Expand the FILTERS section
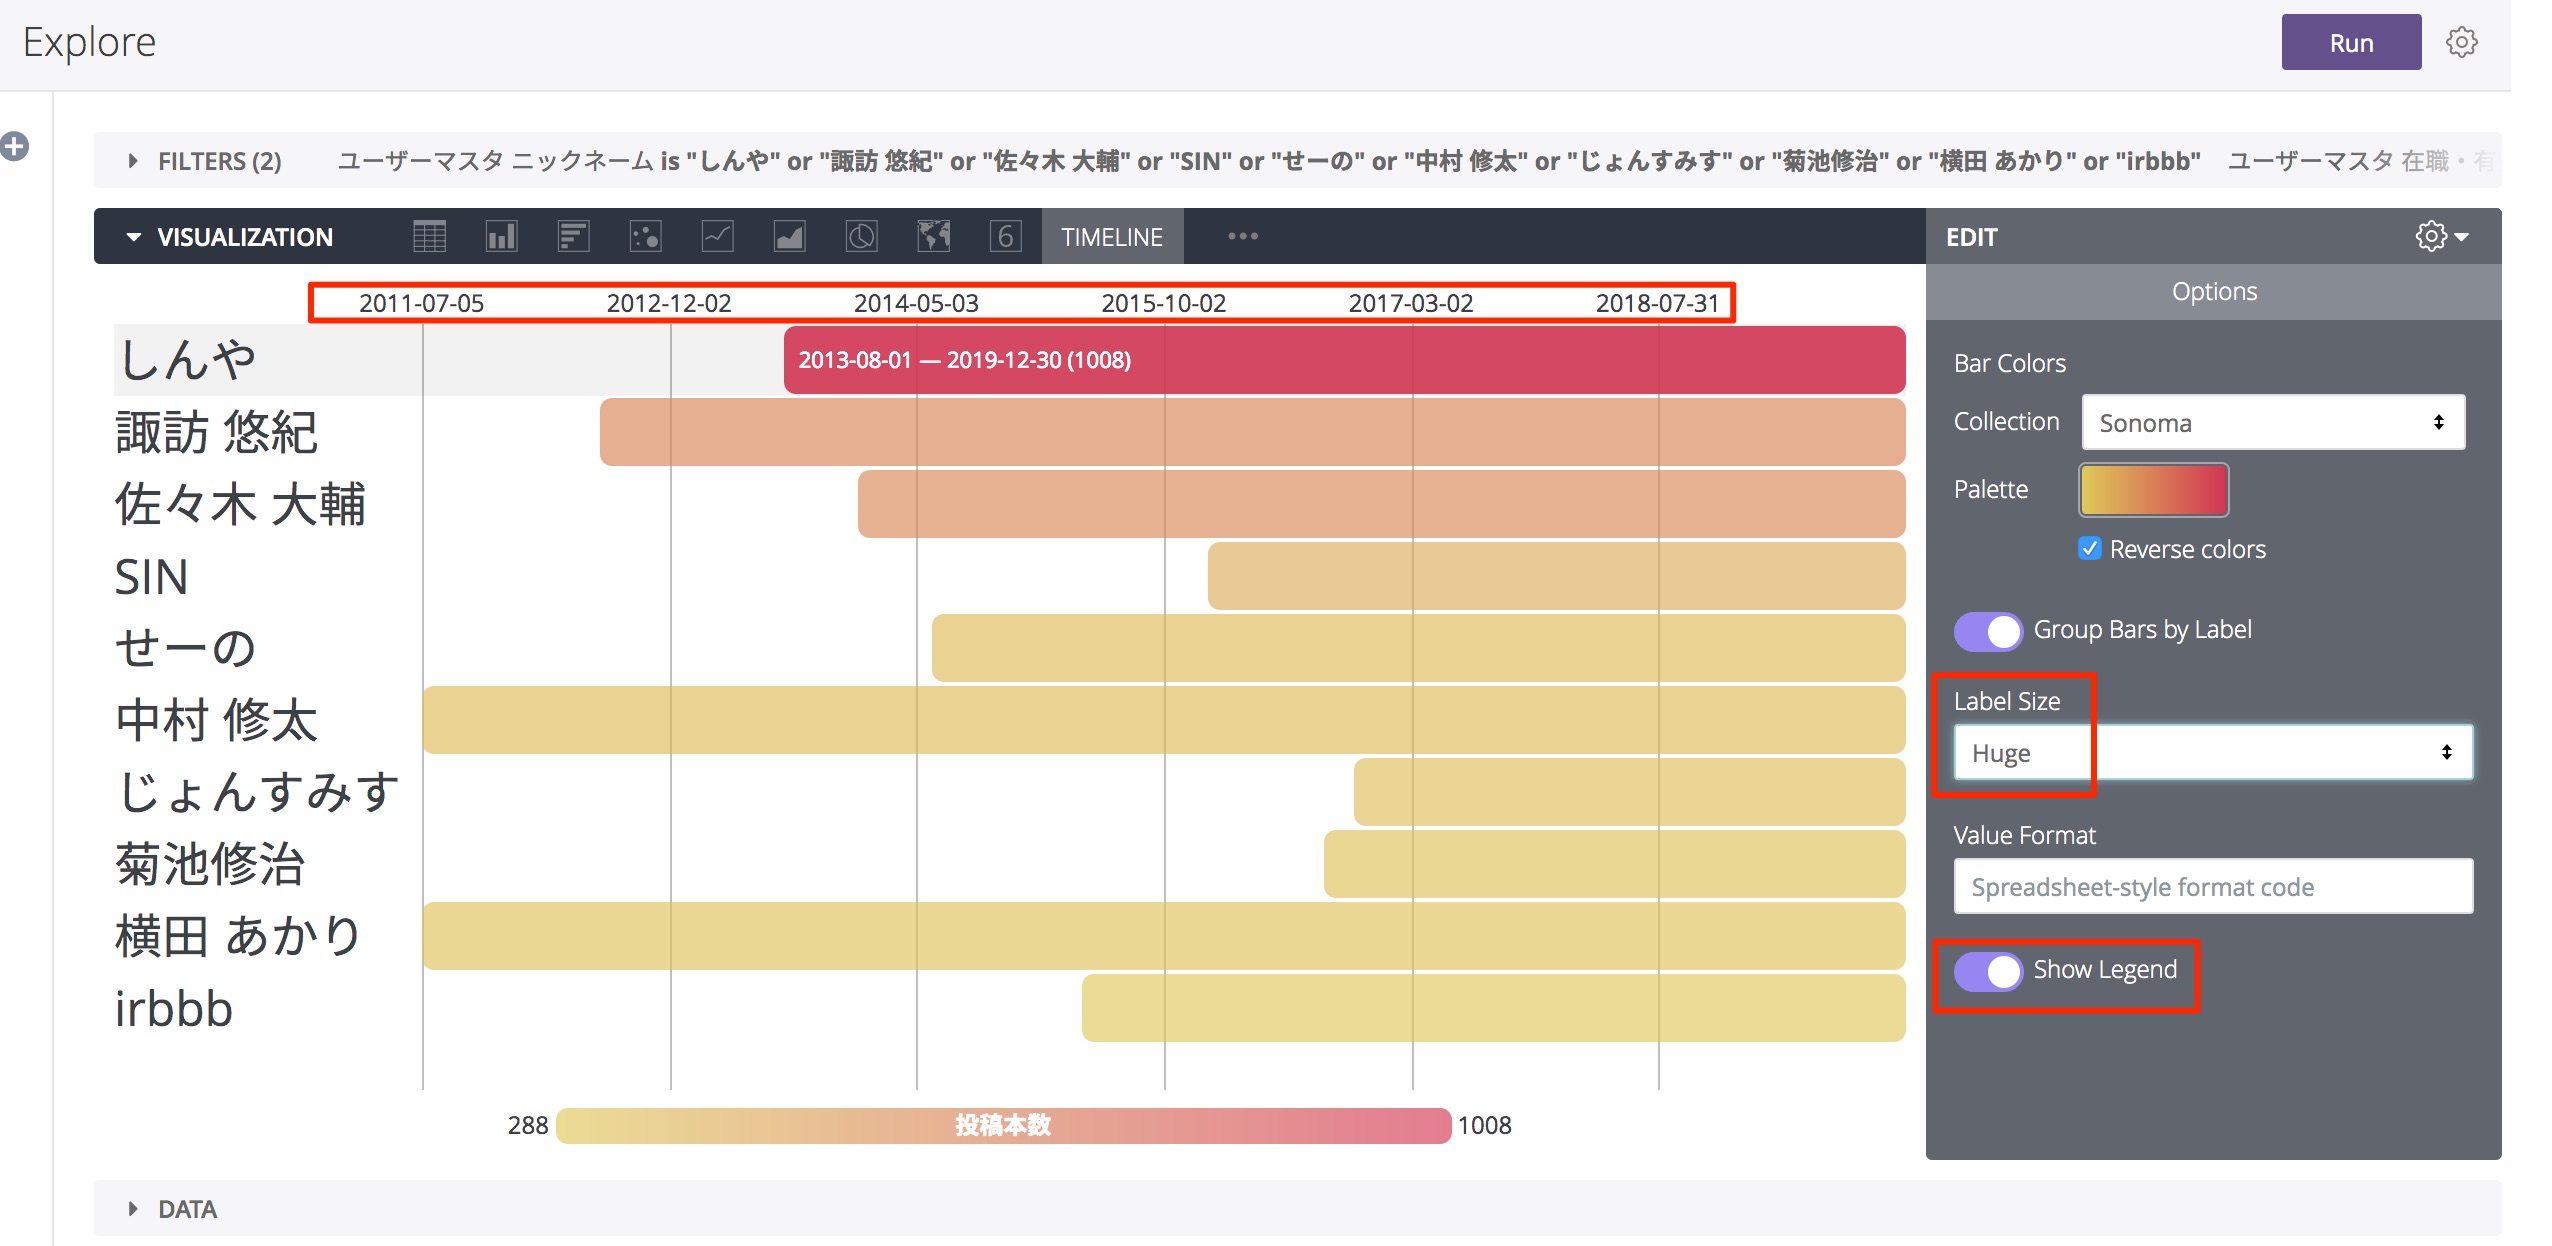Viewport: 2552px width, 1246px height. (135, 160)
